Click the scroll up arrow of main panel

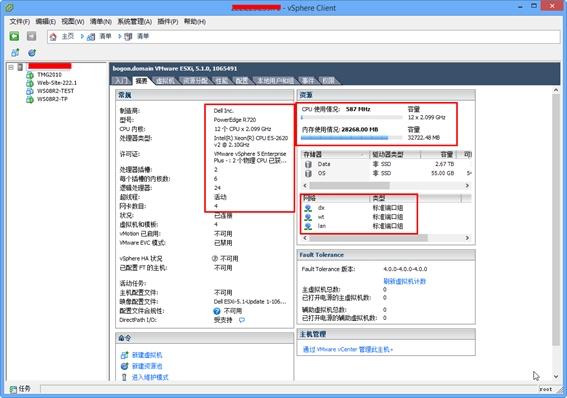pyautogui.click(x=556, y=90)
